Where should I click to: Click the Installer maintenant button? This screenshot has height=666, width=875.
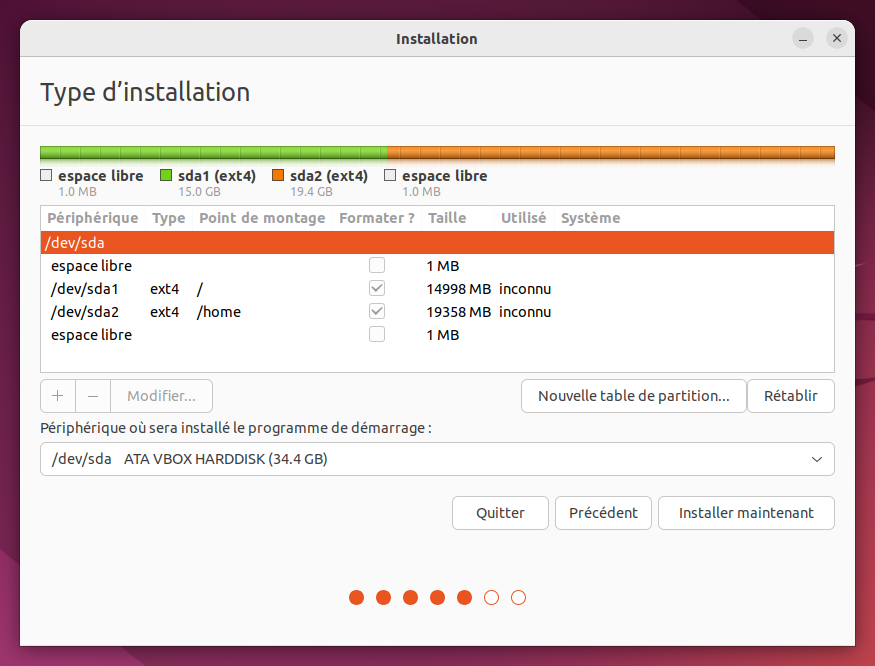pos(746,513)
